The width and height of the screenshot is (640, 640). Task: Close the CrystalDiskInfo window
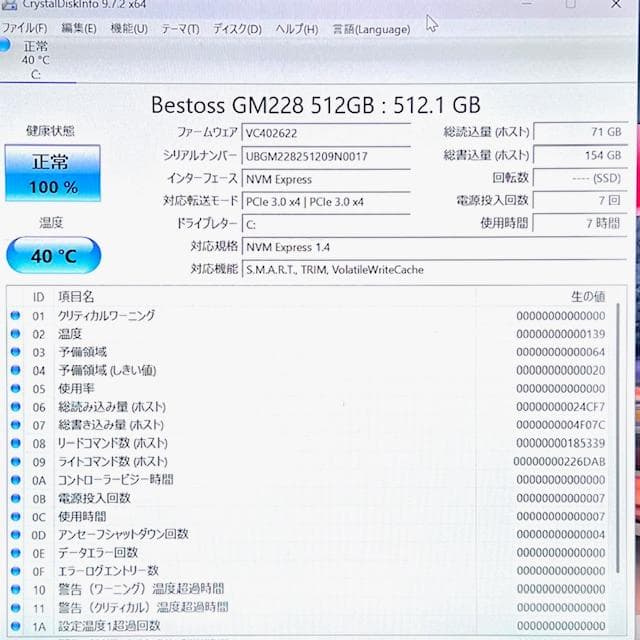tap(616, 4)
